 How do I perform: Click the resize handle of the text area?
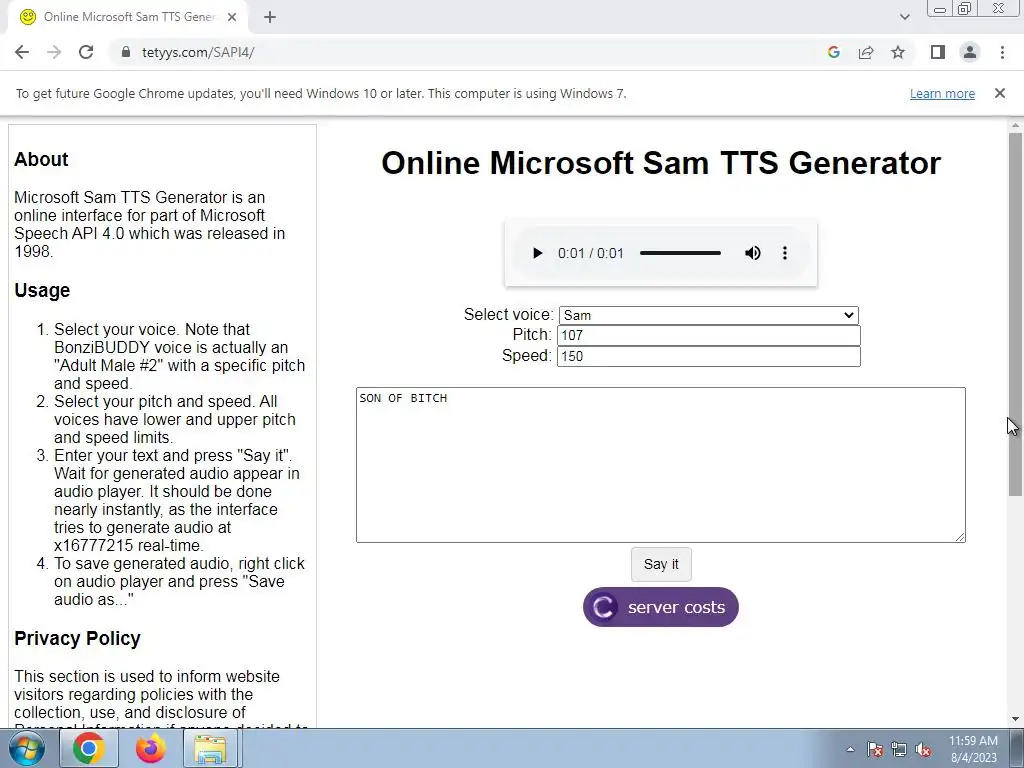pyautogui.click(x=960, y=537)
